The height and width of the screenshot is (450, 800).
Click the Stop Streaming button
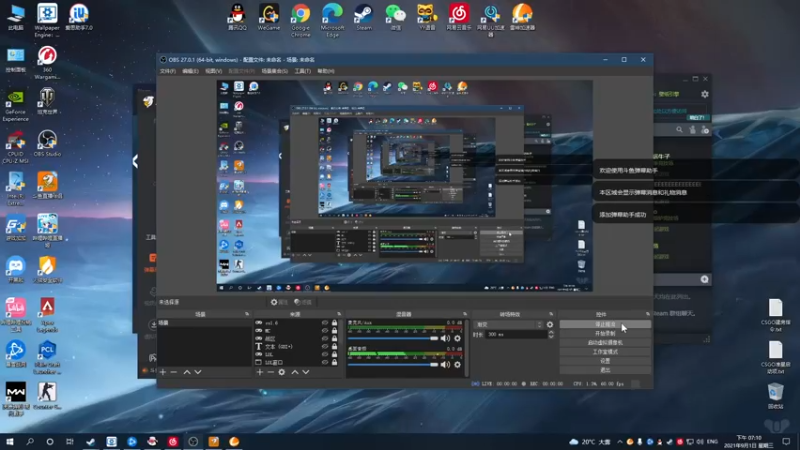pyautogui.click(x=605, y=324)
